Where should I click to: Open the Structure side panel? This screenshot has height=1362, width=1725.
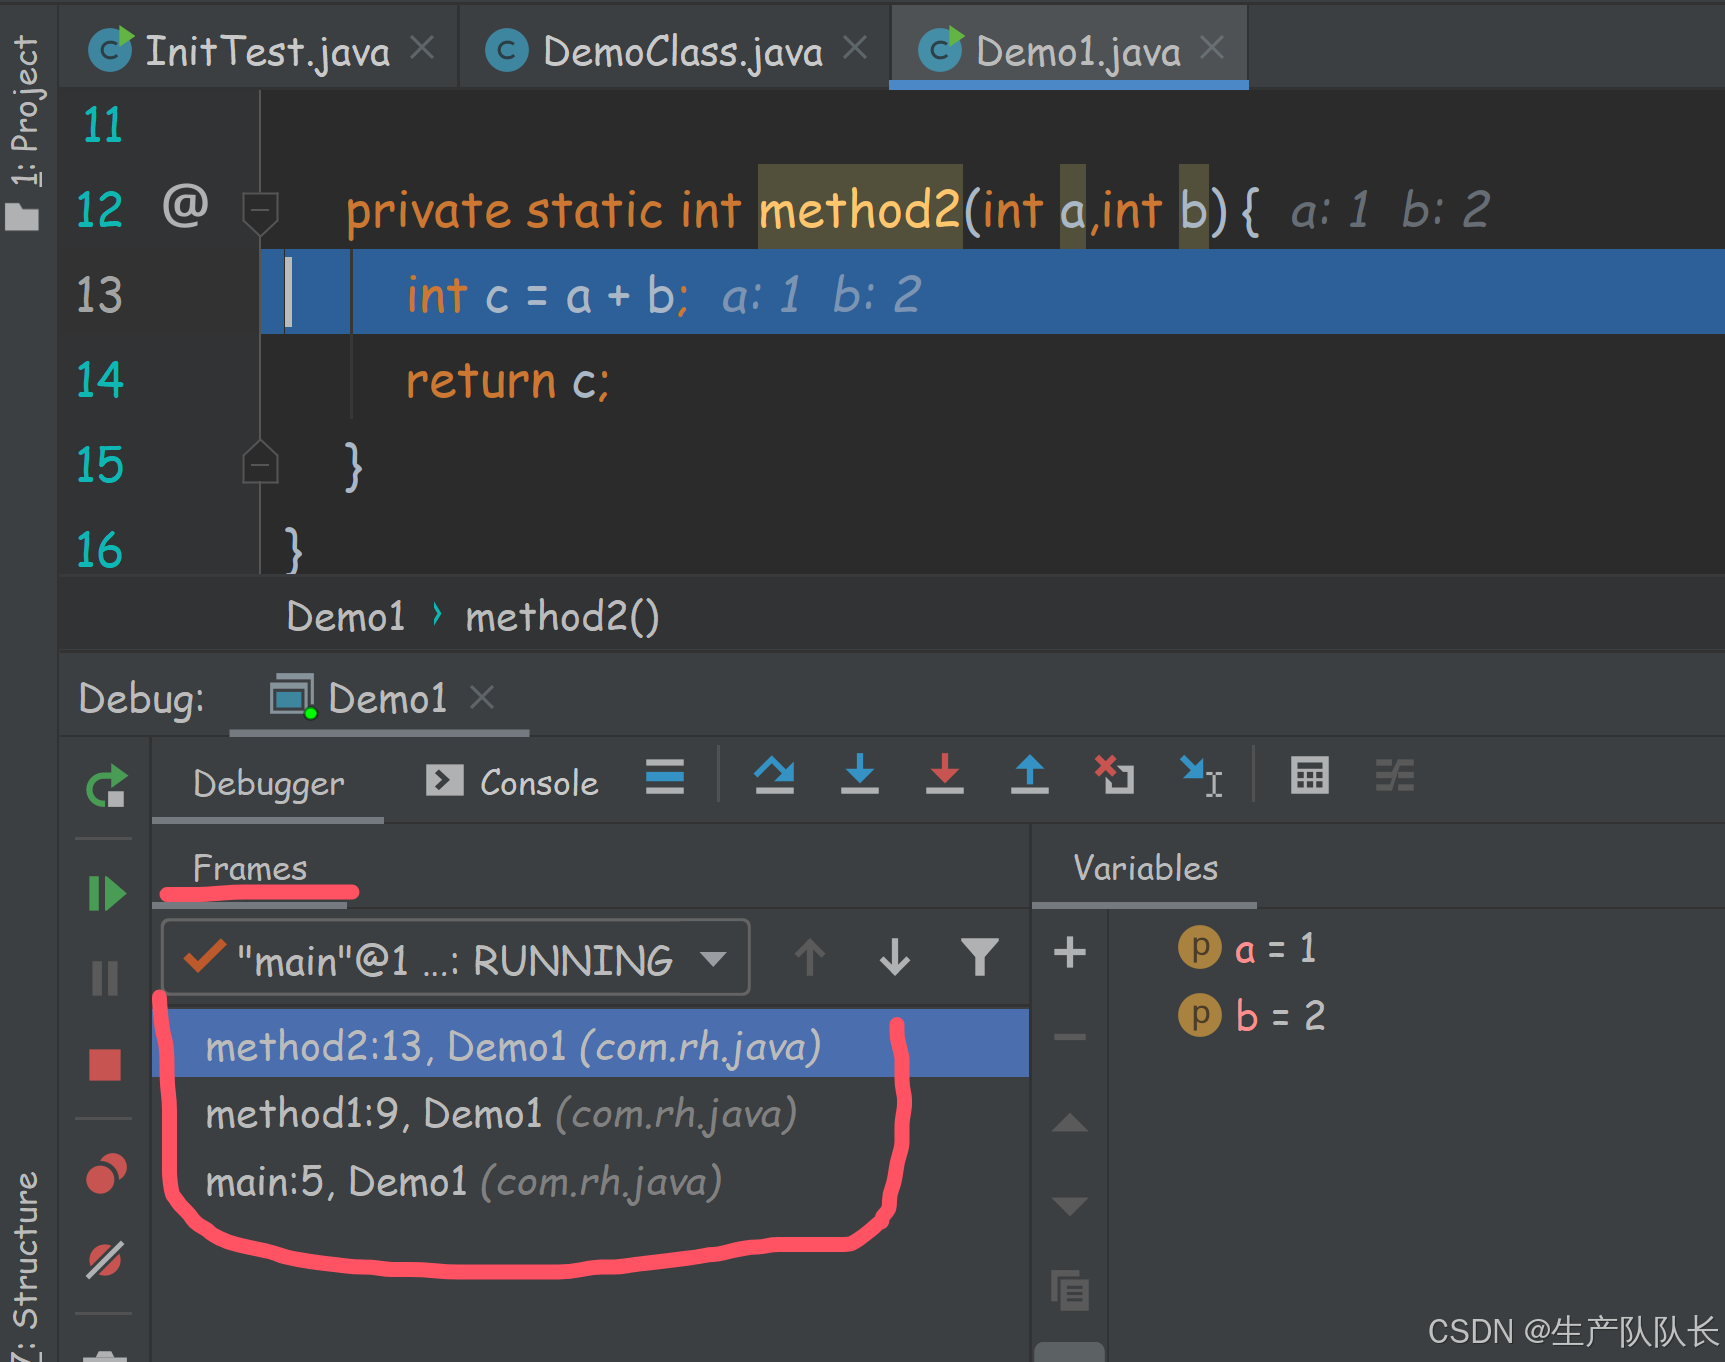point(24,1265)
